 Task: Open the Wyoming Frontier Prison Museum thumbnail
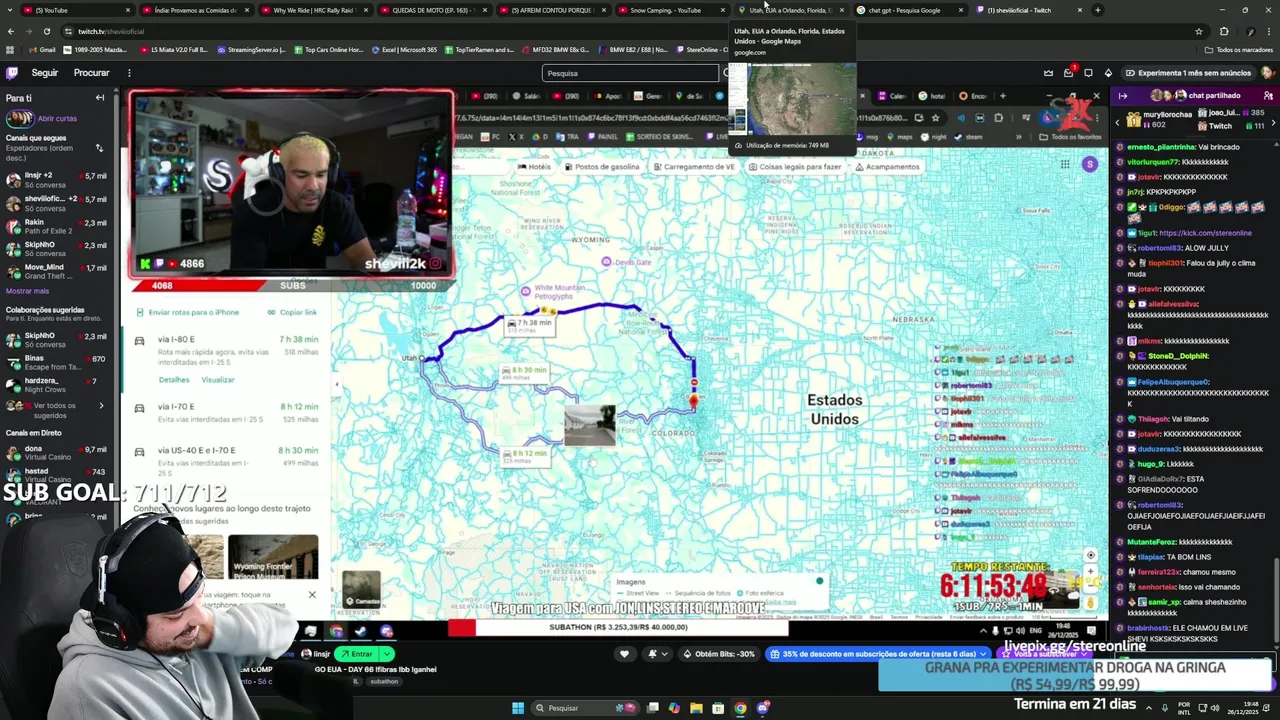[x=273, y=558]
